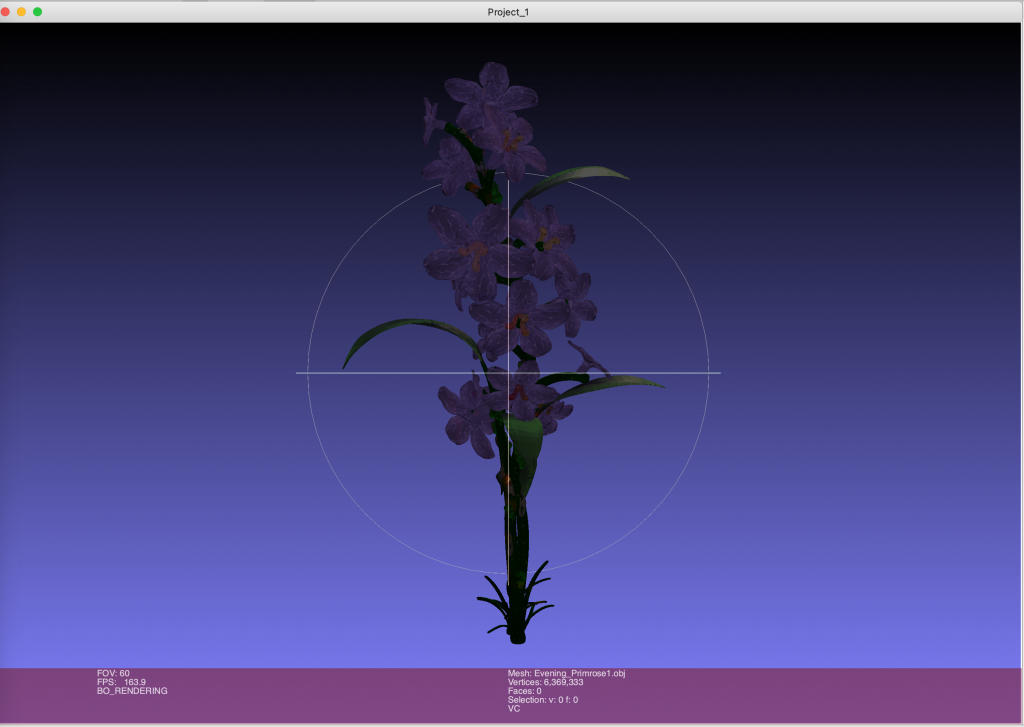Click the upper right curved green leaf
1024x727 pixels.
tap(580, 178)
